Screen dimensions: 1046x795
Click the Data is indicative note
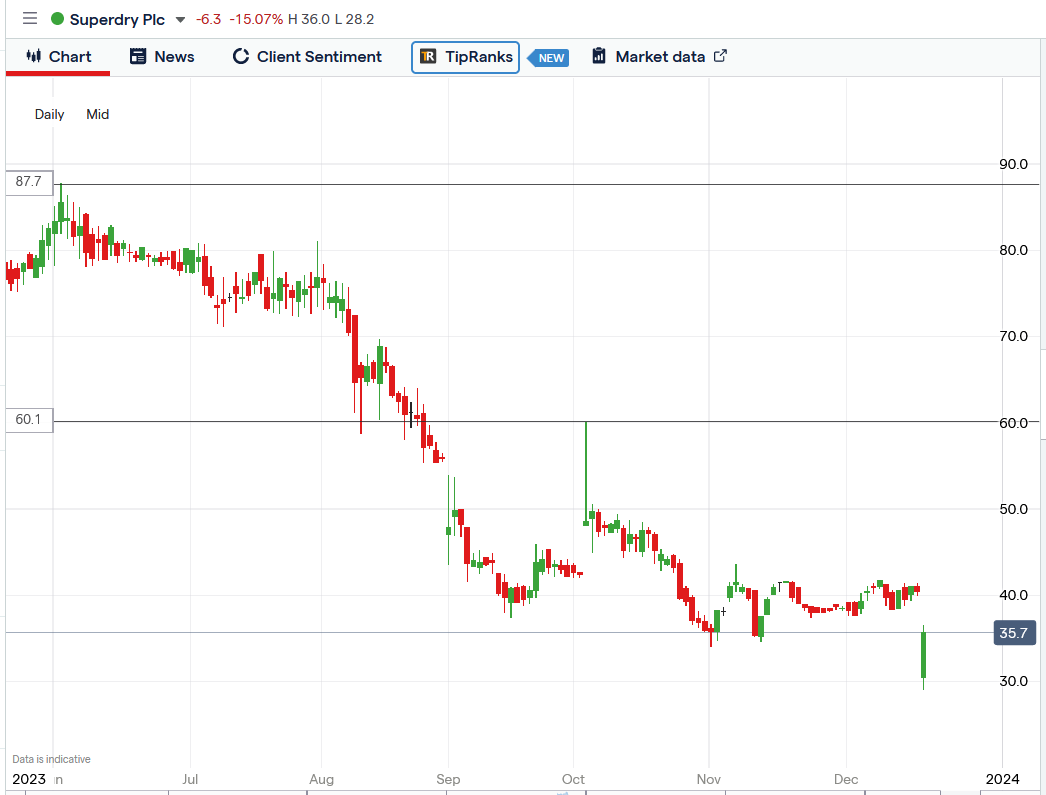coord(51,759)
